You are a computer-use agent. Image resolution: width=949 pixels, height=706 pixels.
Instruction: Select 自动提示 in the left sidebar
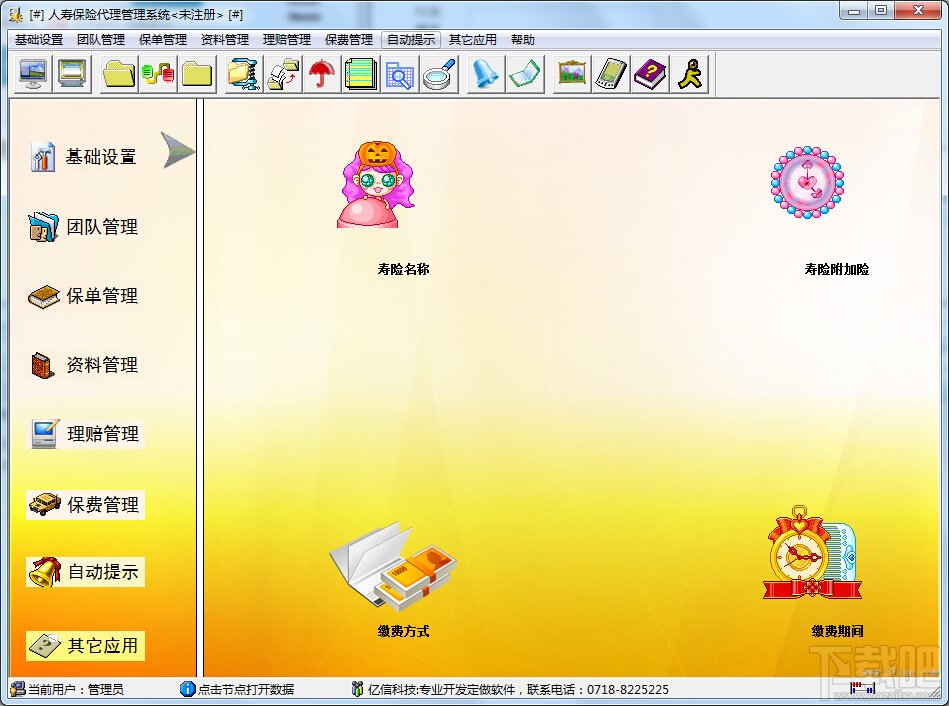coord(85,572)
